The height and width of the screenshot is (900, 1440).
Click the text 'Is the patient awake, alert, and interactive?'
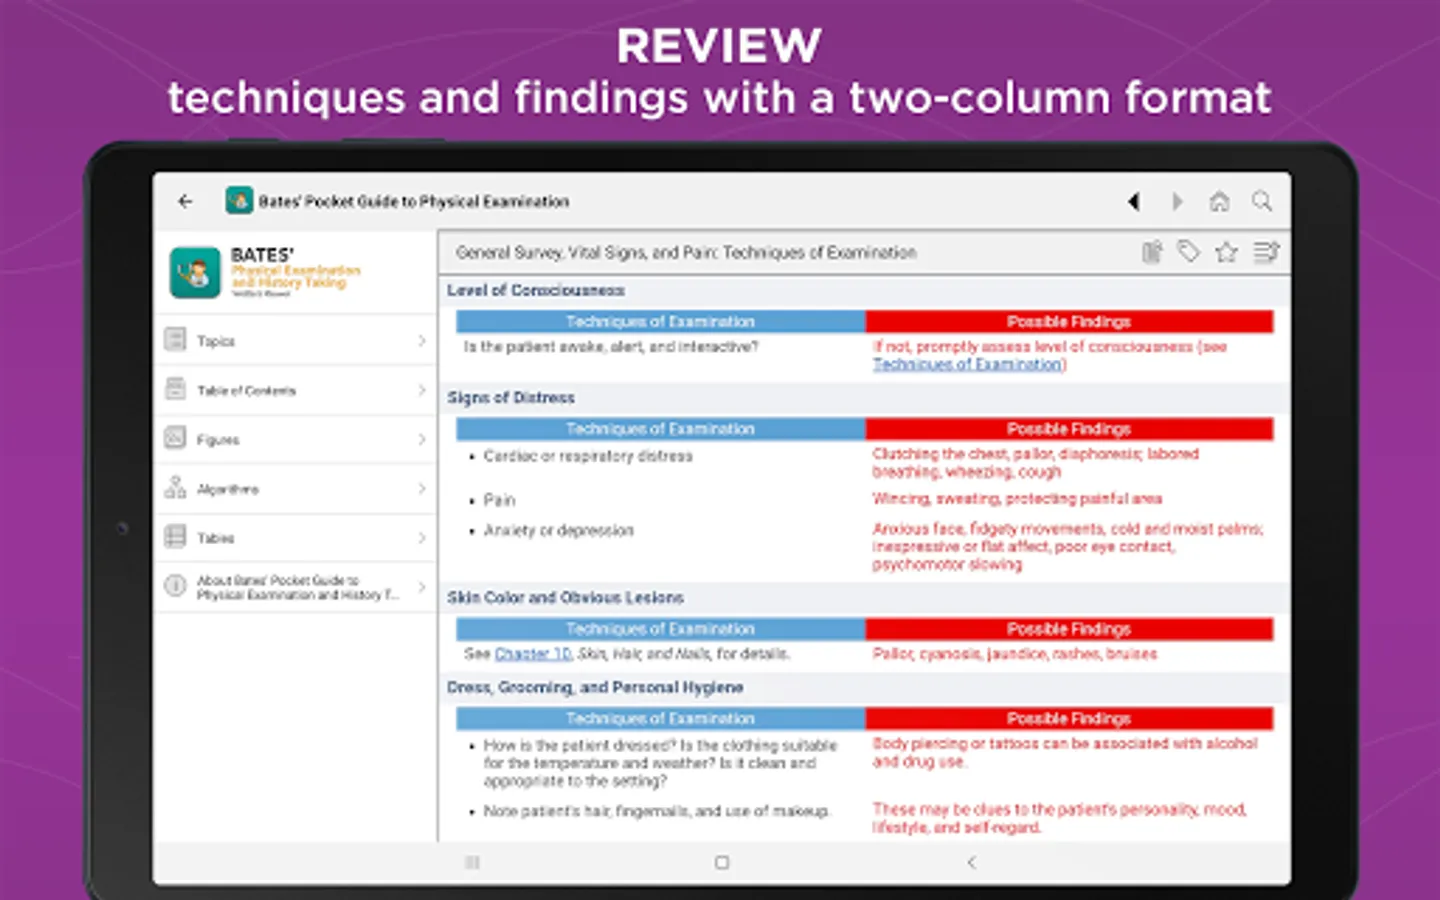click(611, 347)
